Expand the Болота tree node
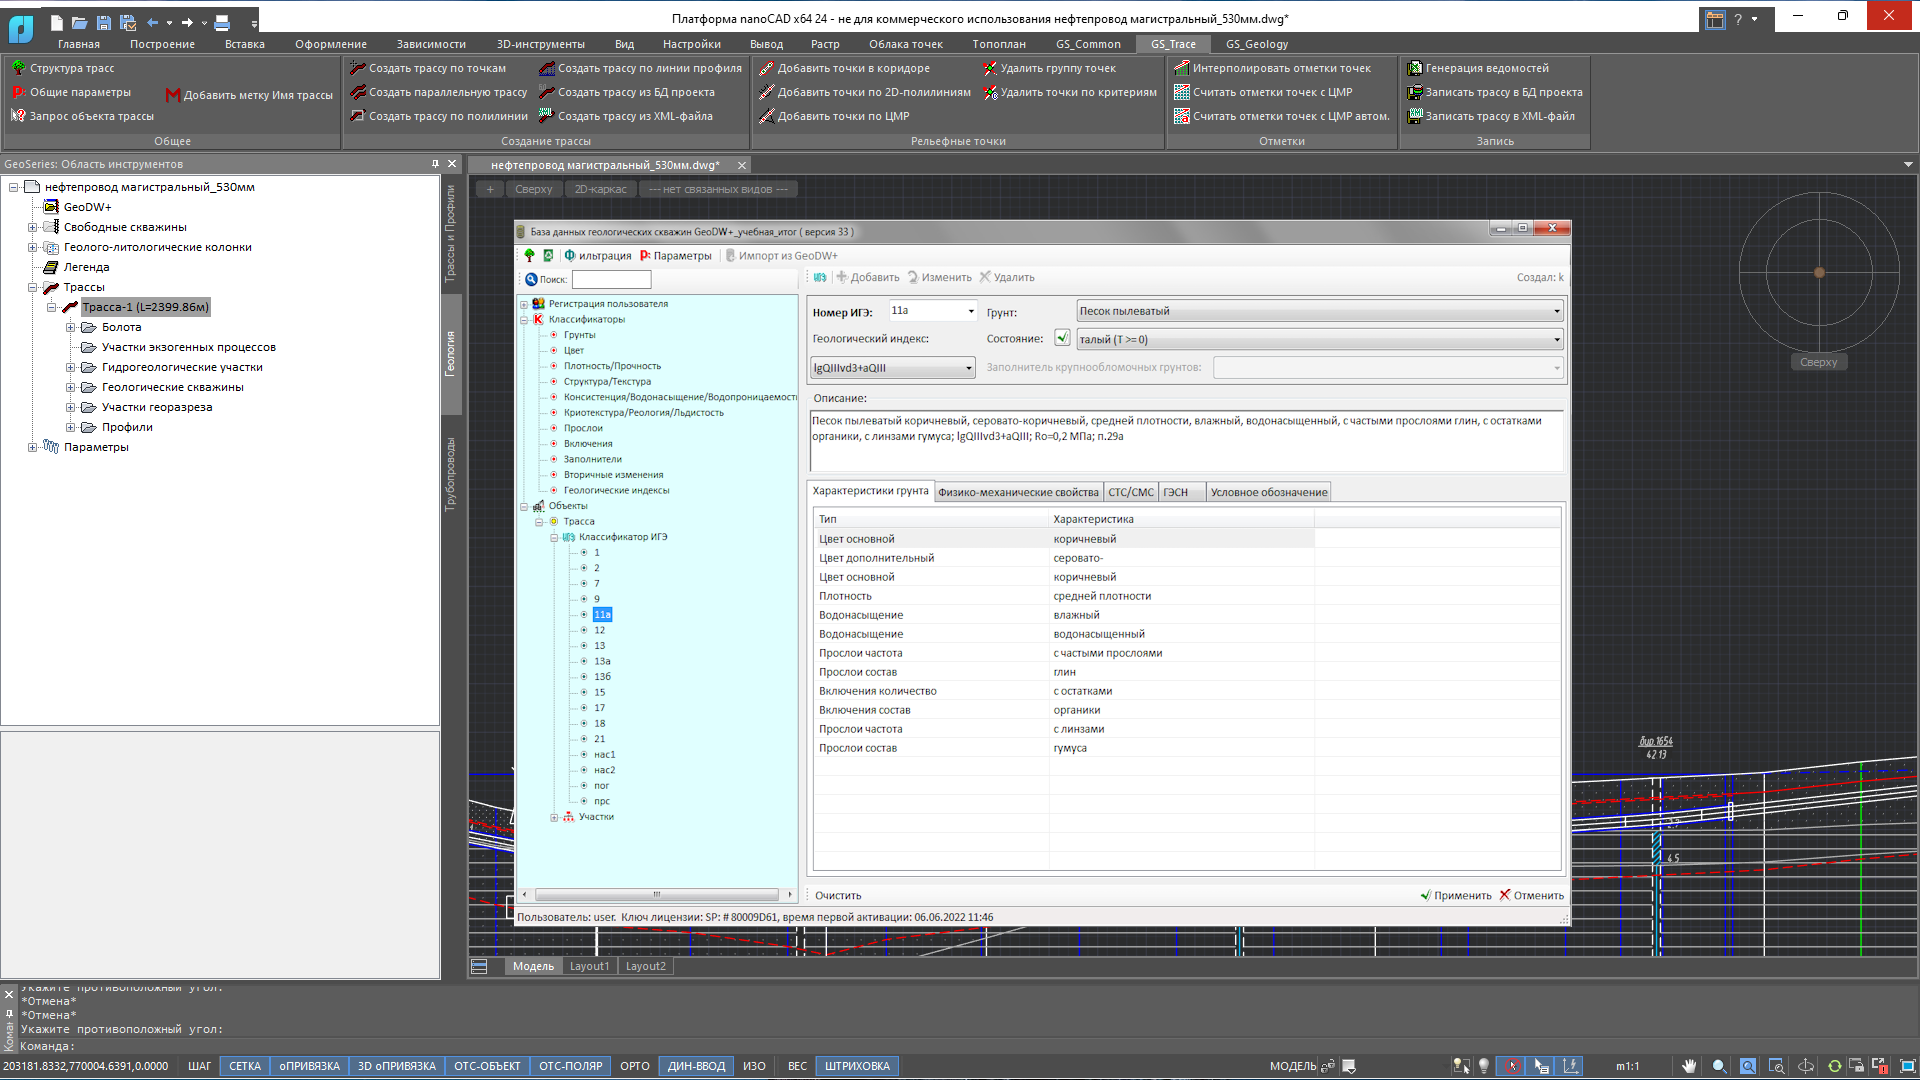The image size is (1920, 1080). click(x=70, y=327)
